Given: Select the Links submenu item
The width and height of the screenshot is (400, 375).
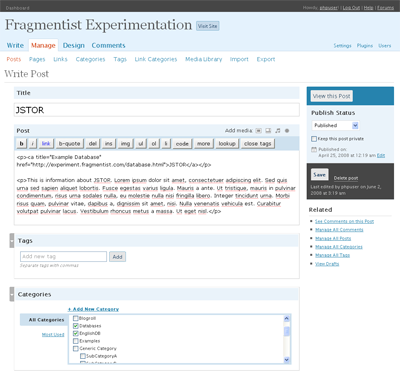Looking at the screenshot, I should (x=60, y=59).
